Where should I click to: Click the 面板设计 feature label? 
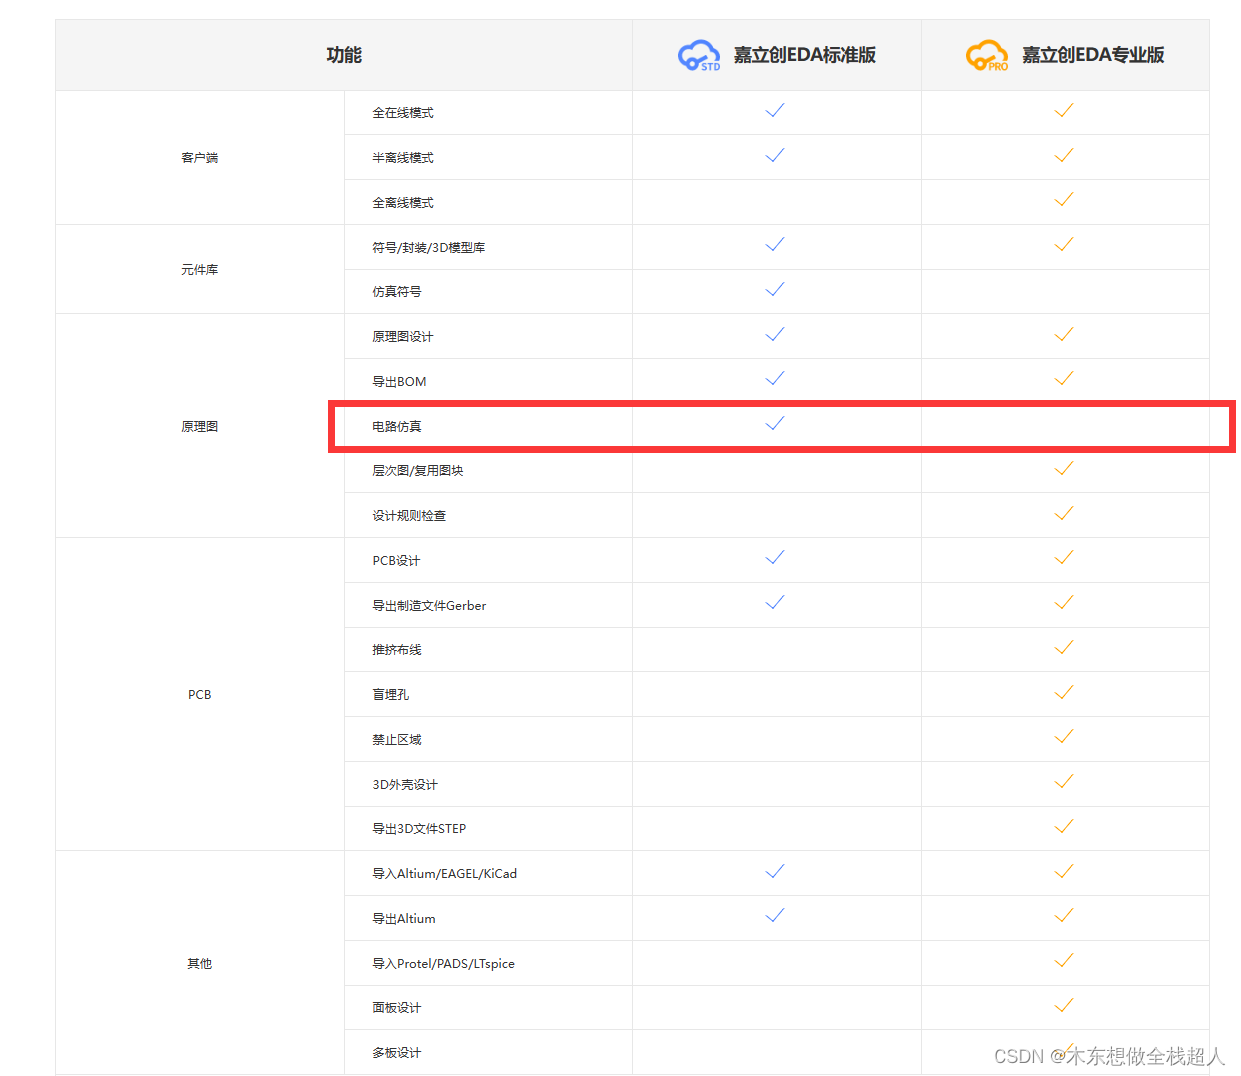pyautogui.click(x=397, y=1008)
